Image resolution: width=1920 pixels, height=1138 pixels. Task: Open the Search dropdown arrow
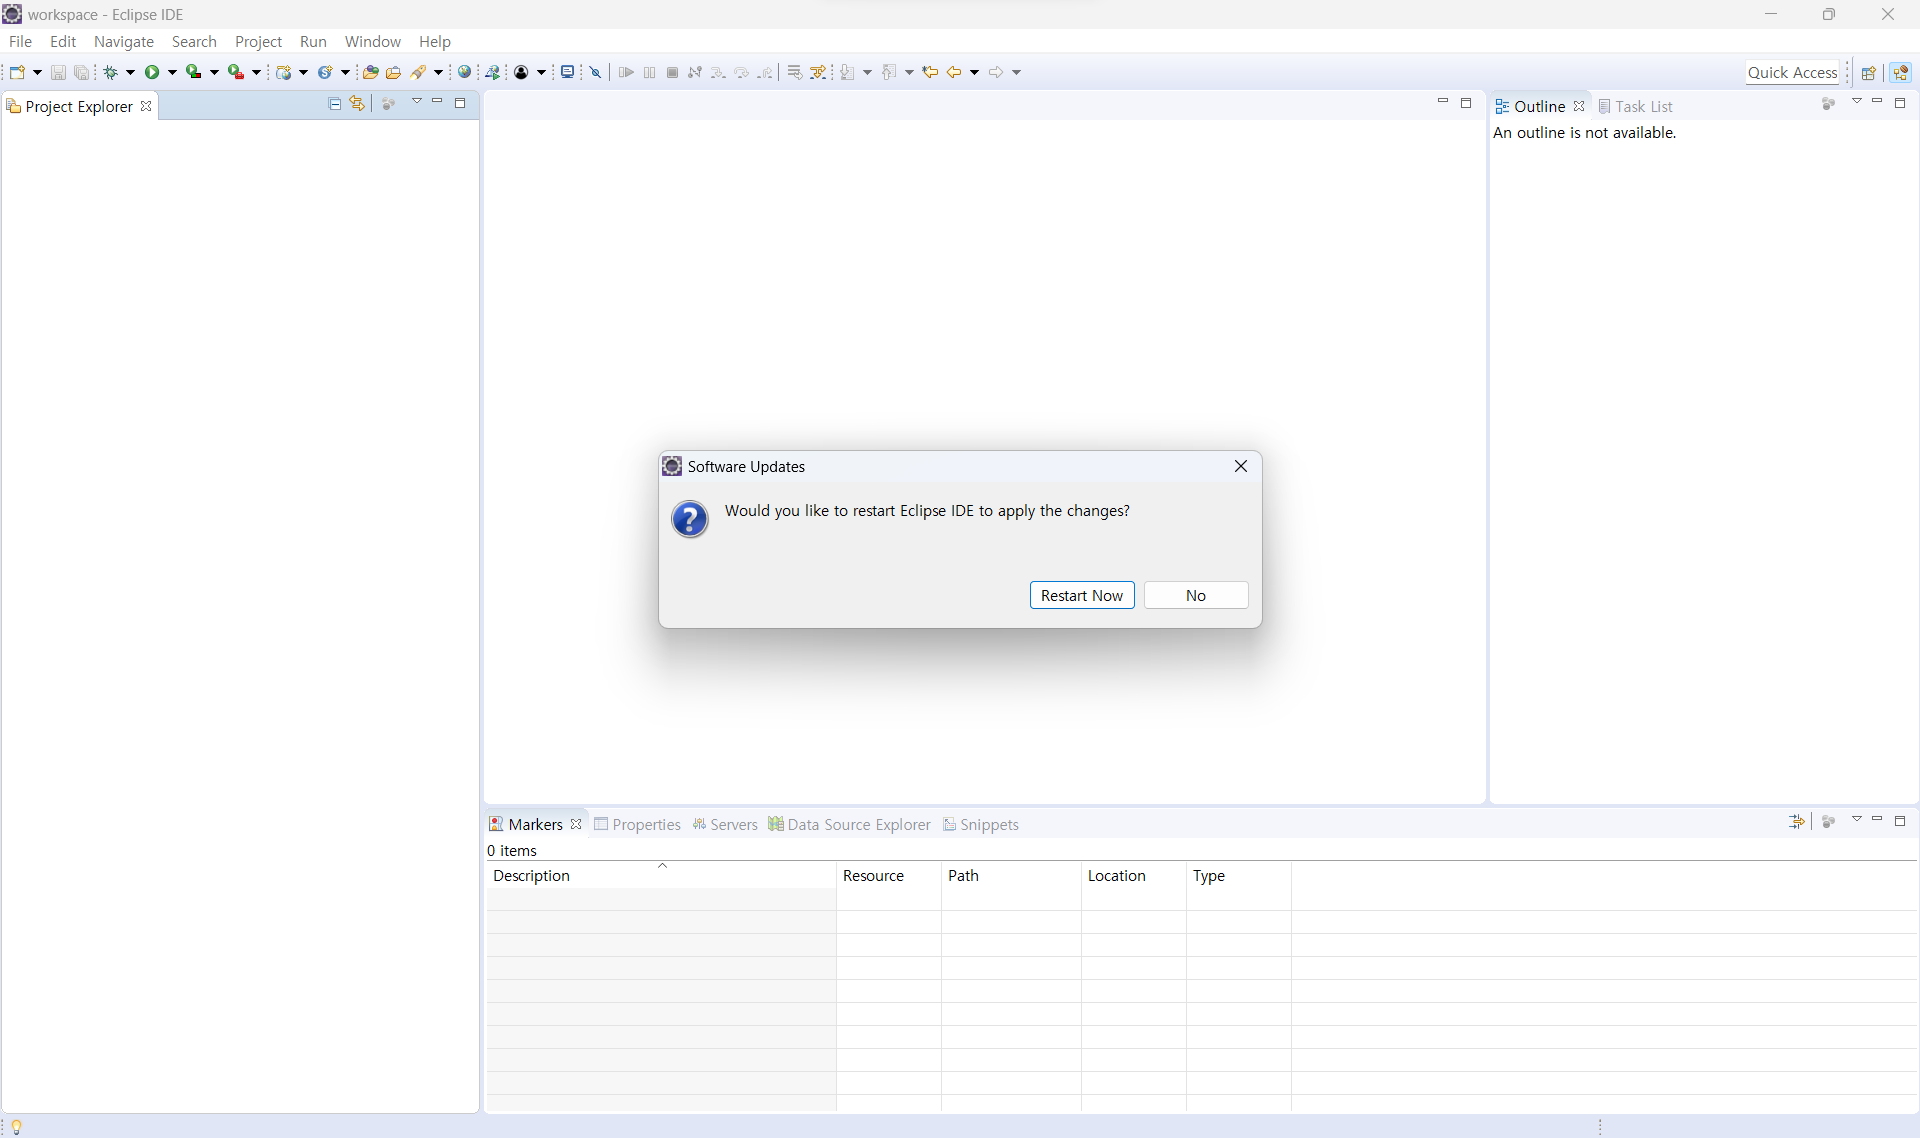(438, 72)
